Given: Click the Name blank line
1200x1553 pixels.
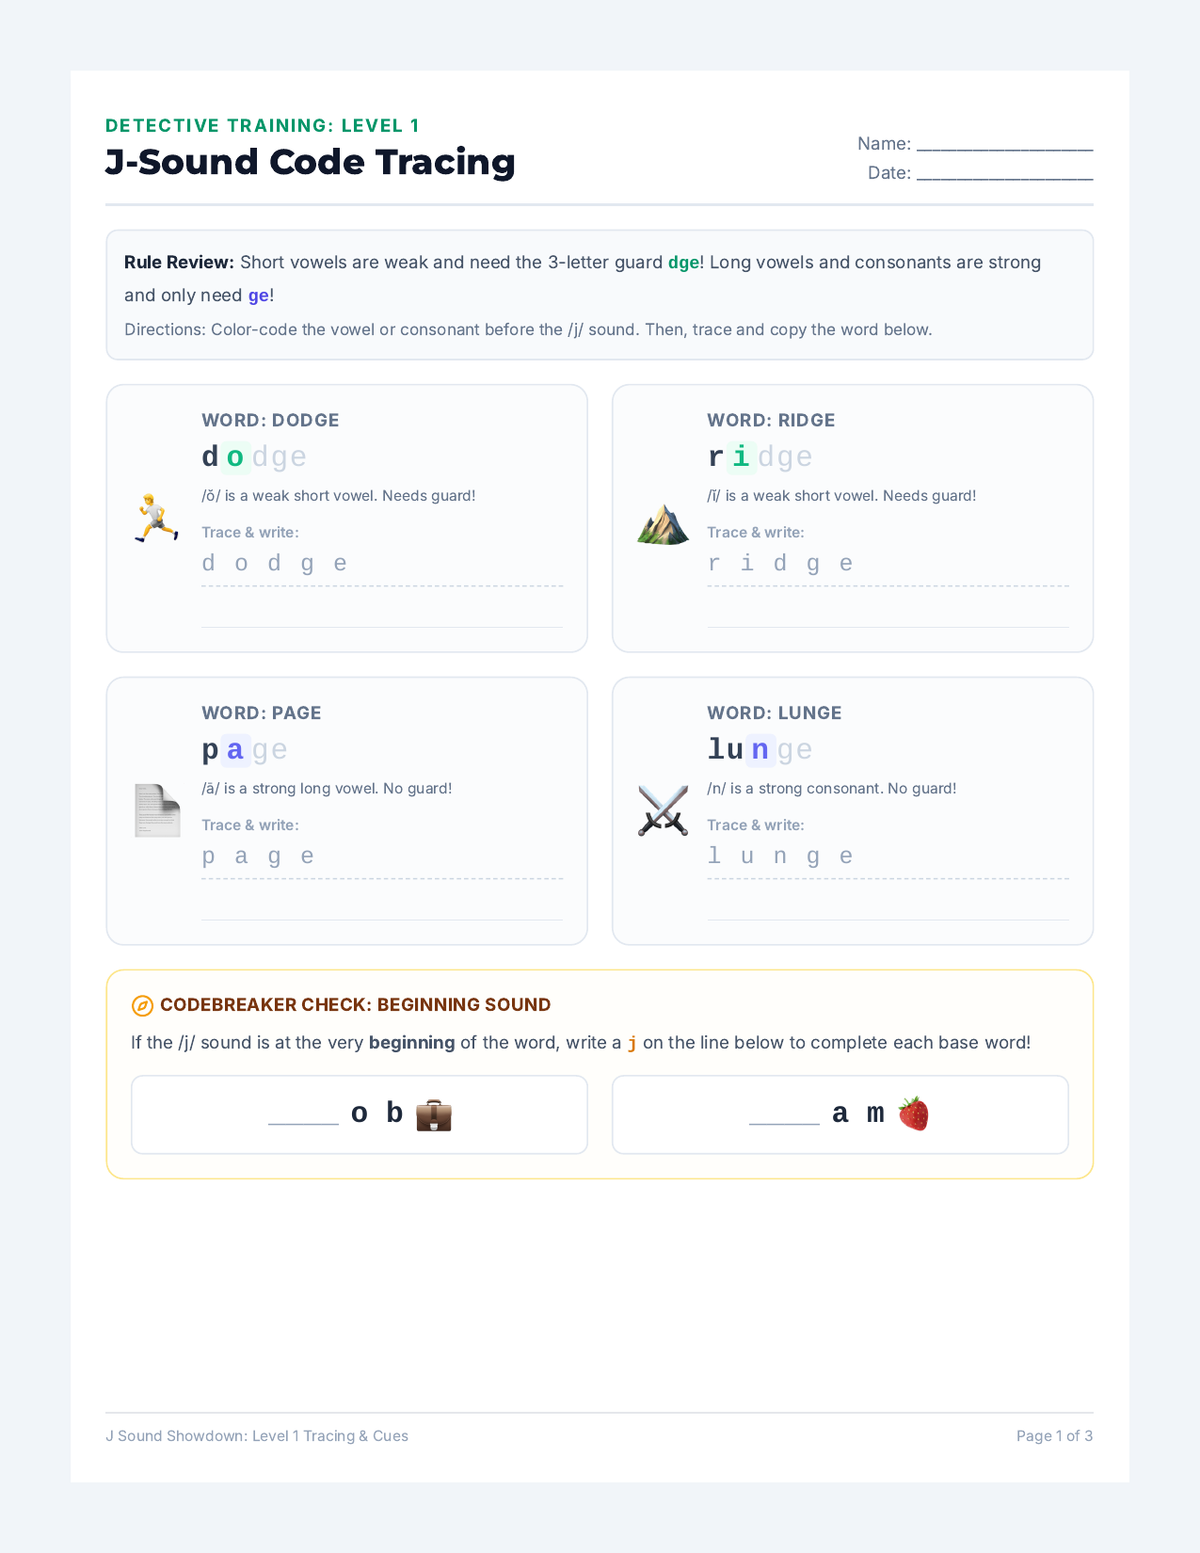Looking at the screenshot, I should 1005,144.
